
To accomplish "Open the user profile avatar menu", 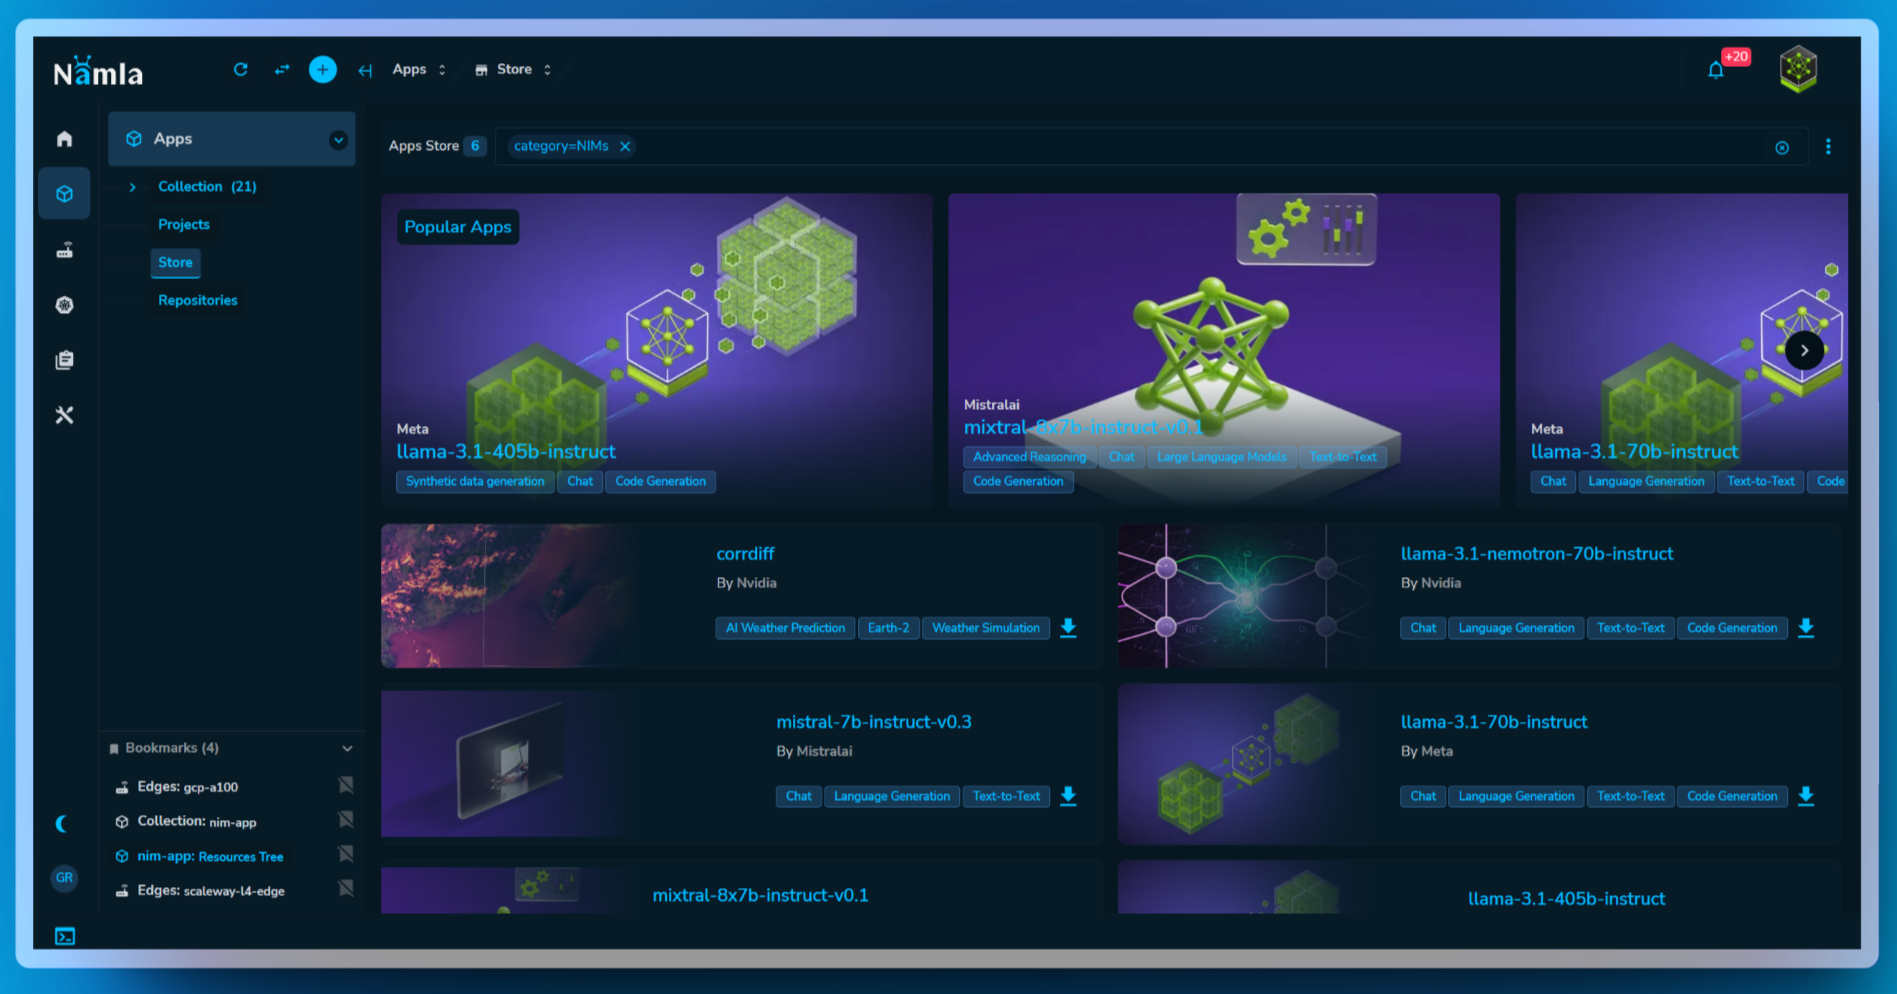I will tap(1798, 69).
